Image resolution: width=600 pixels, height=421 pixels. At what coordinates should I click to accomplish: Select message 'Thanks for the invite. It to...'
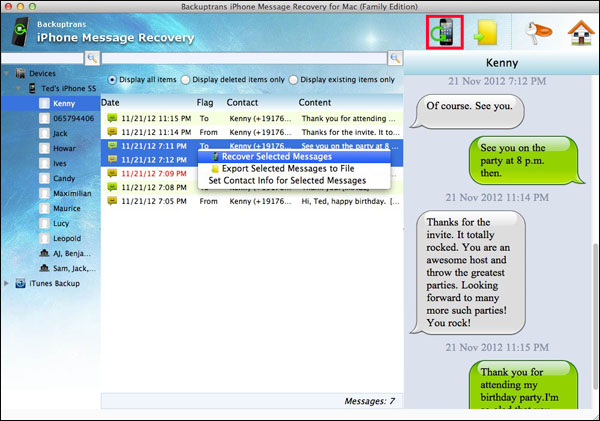[x=252, y=132]
